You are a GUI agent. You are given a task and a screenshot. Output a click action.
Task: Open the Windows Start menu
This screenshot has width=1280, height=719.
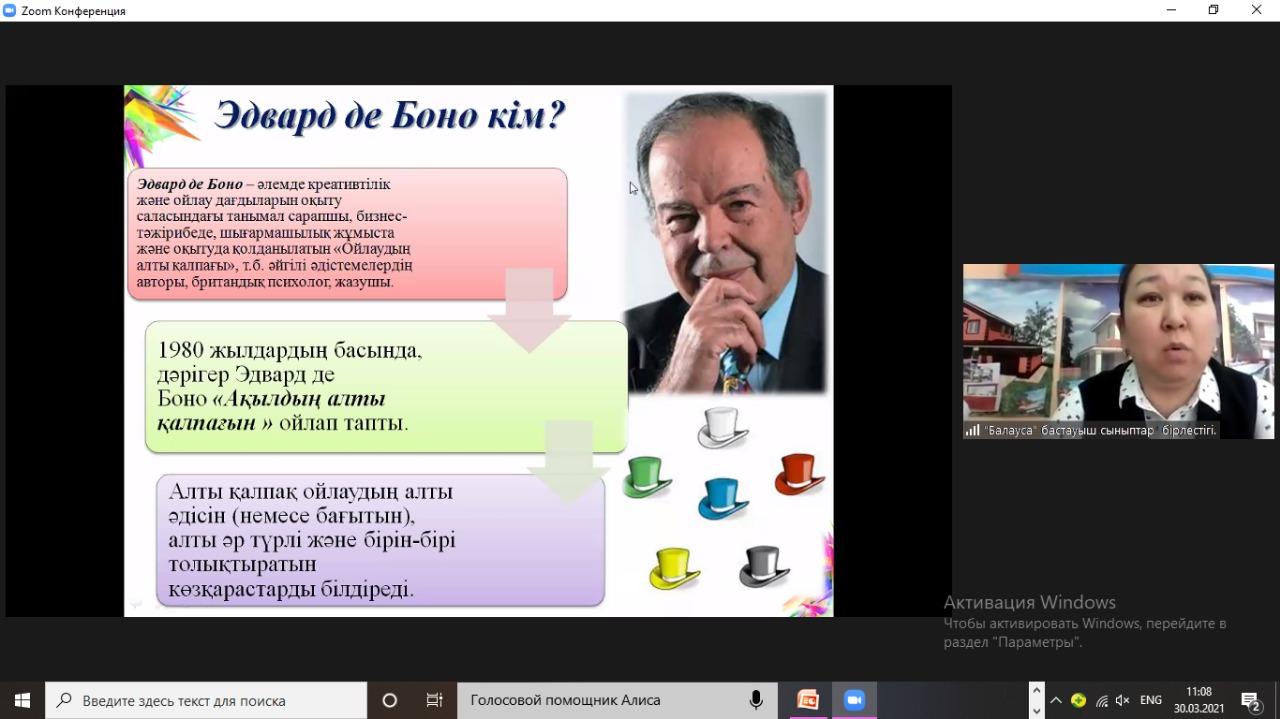tap(22, 700)
